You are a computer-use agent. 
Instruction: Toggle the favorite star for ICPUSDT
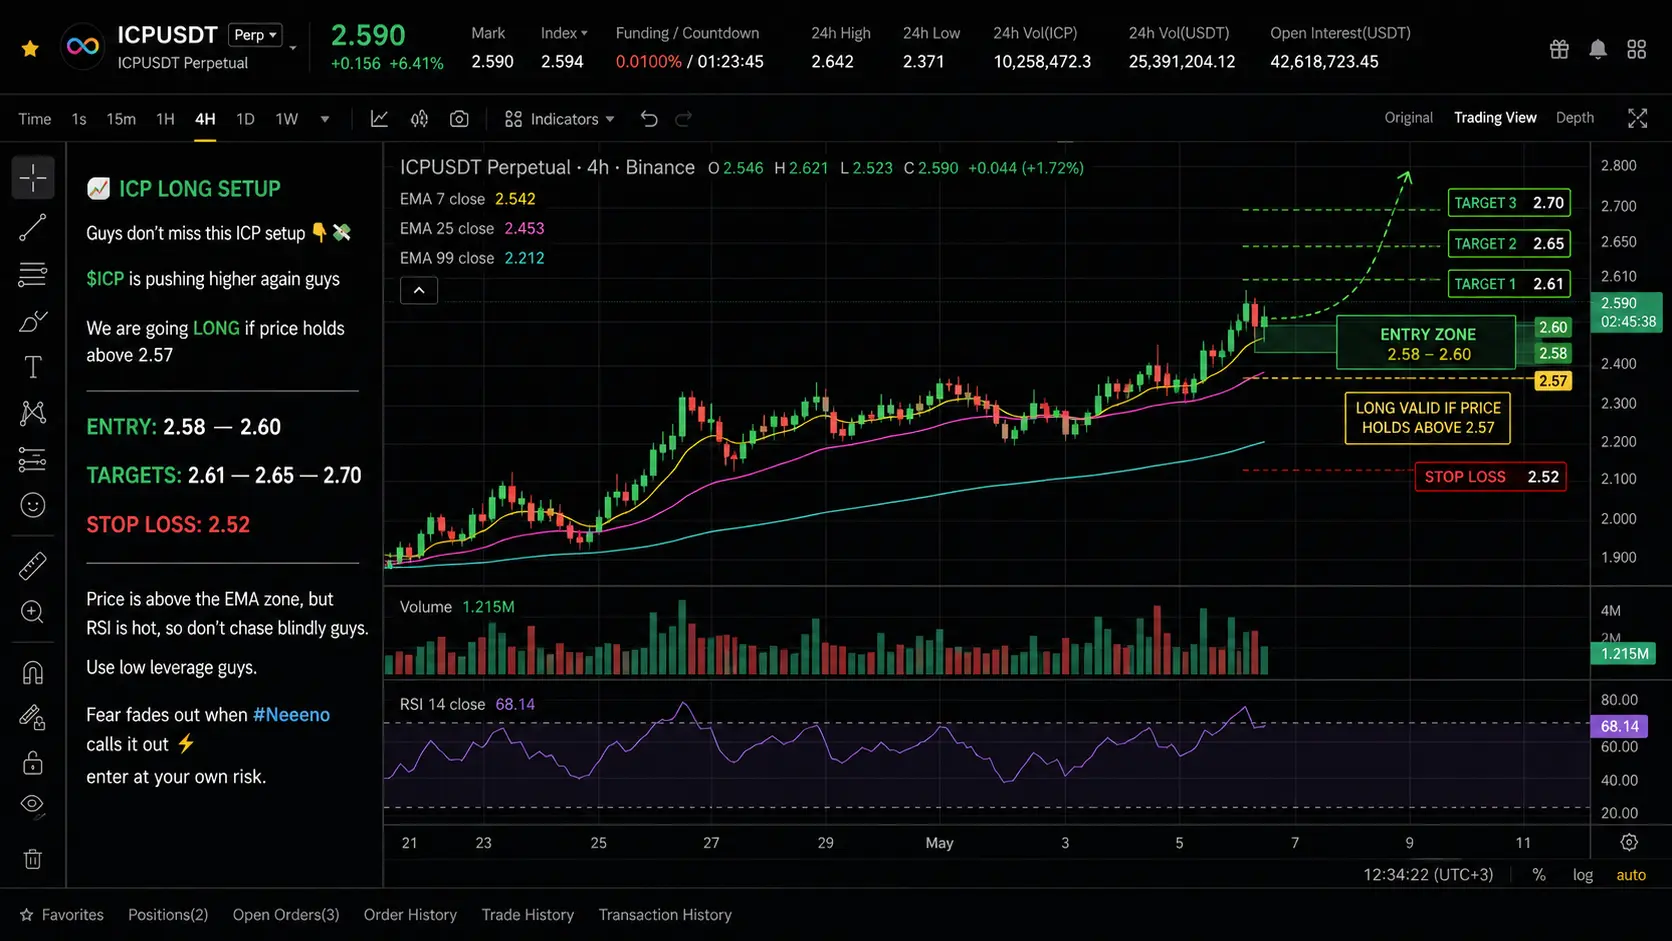point(30,48)
